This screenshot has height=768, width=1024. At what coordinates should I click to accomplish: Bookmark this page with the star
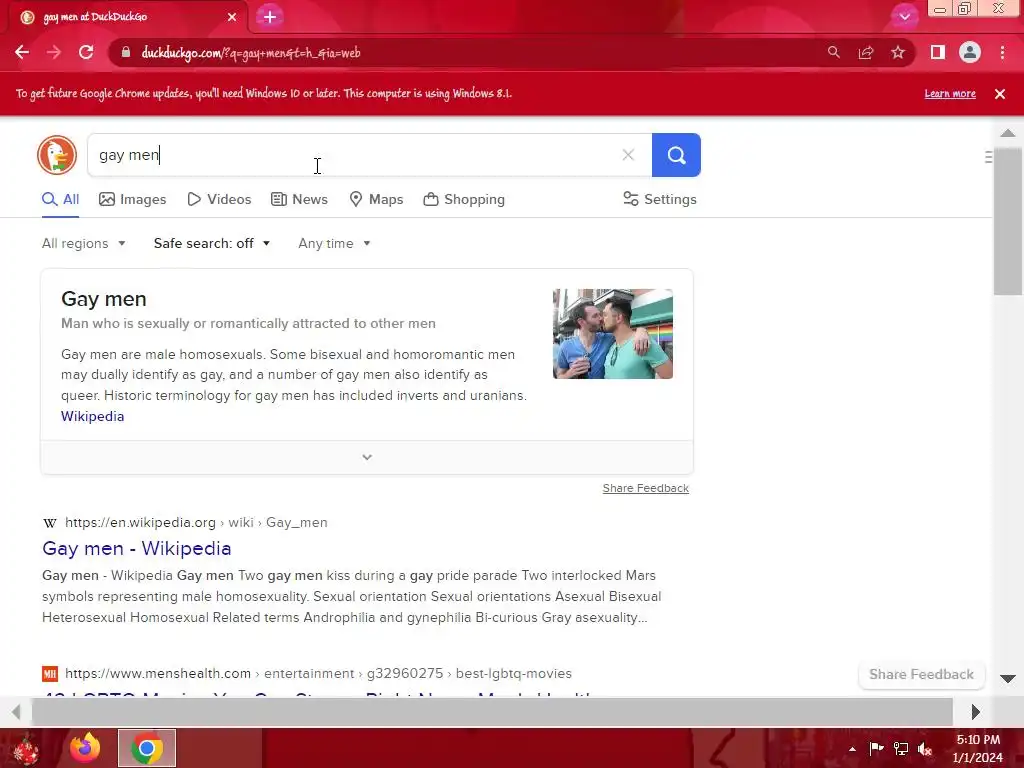(x=898, y=52)
